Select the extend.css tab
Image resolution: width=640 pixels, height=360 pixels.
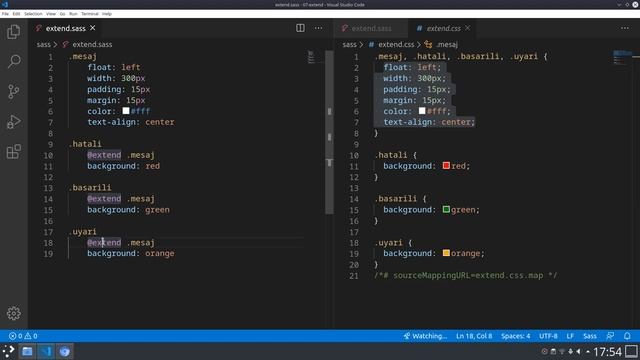click(x=443, y=28)
